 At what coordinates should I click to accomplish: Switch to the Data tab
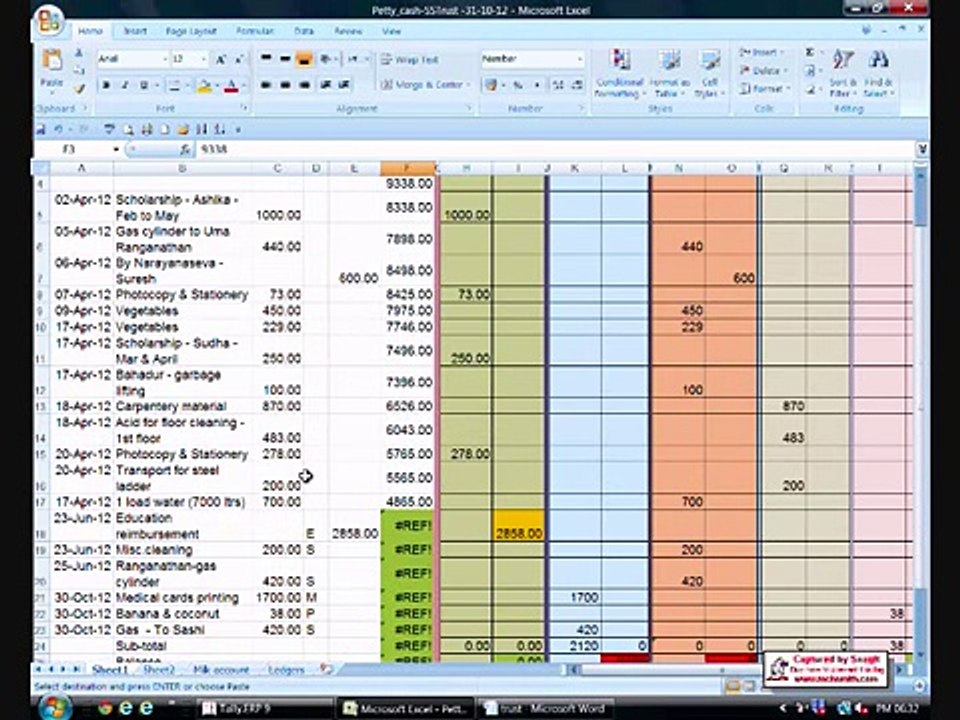[x=304, y=31]
